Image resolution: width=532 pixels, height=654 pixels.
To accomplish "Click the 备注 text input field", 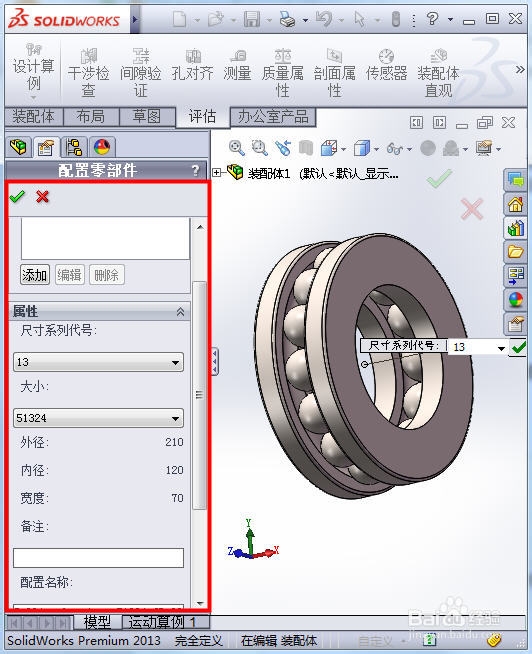I will click(98, 558).
